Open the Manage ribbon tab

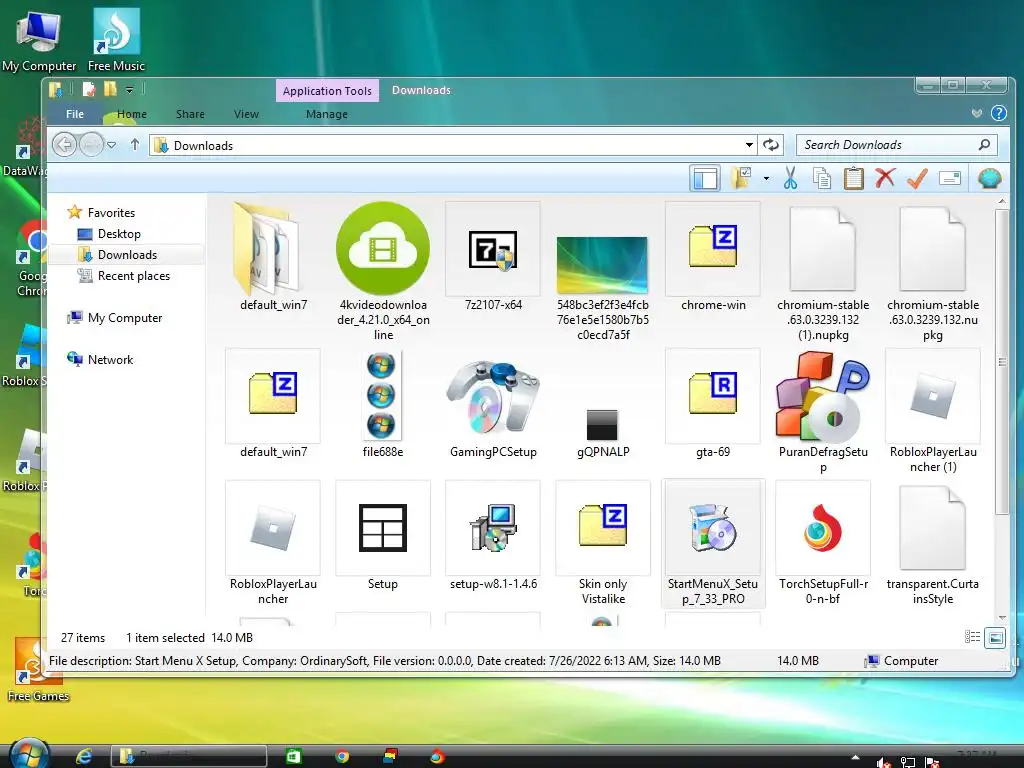[x=327, y=114]
